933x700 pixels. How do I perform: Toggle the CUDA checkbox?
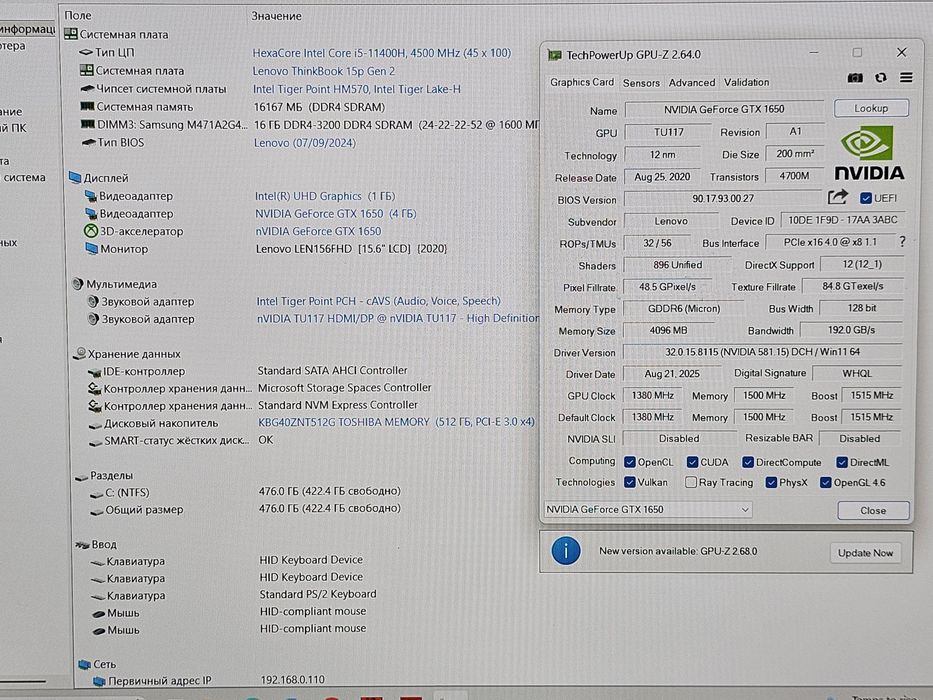692,462
